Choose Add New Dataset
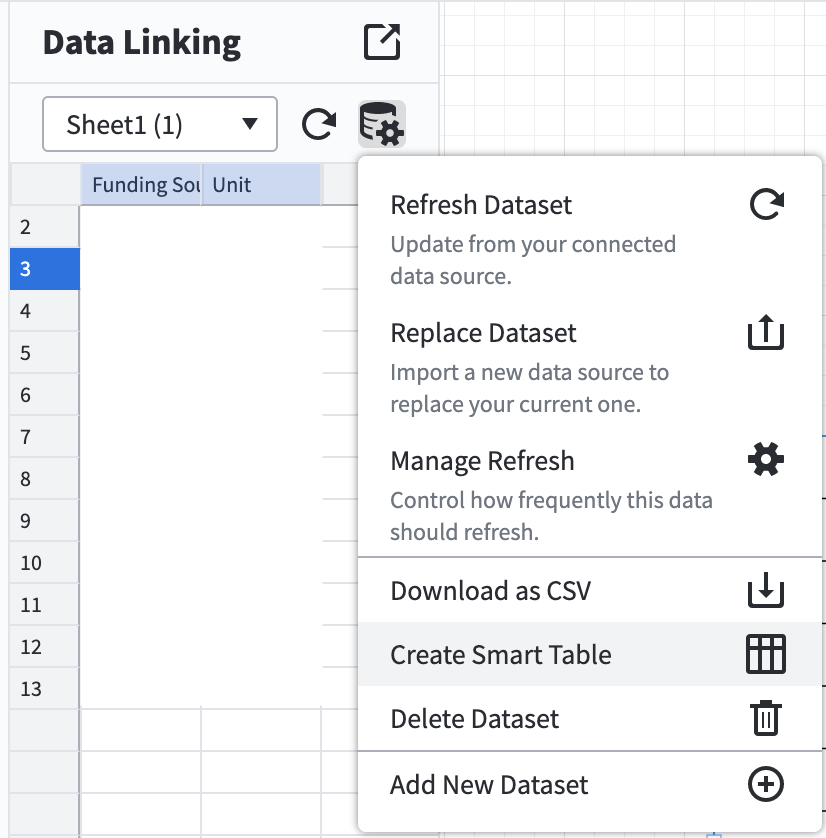Viewport: 826px width, 838px height. [489, 784]
